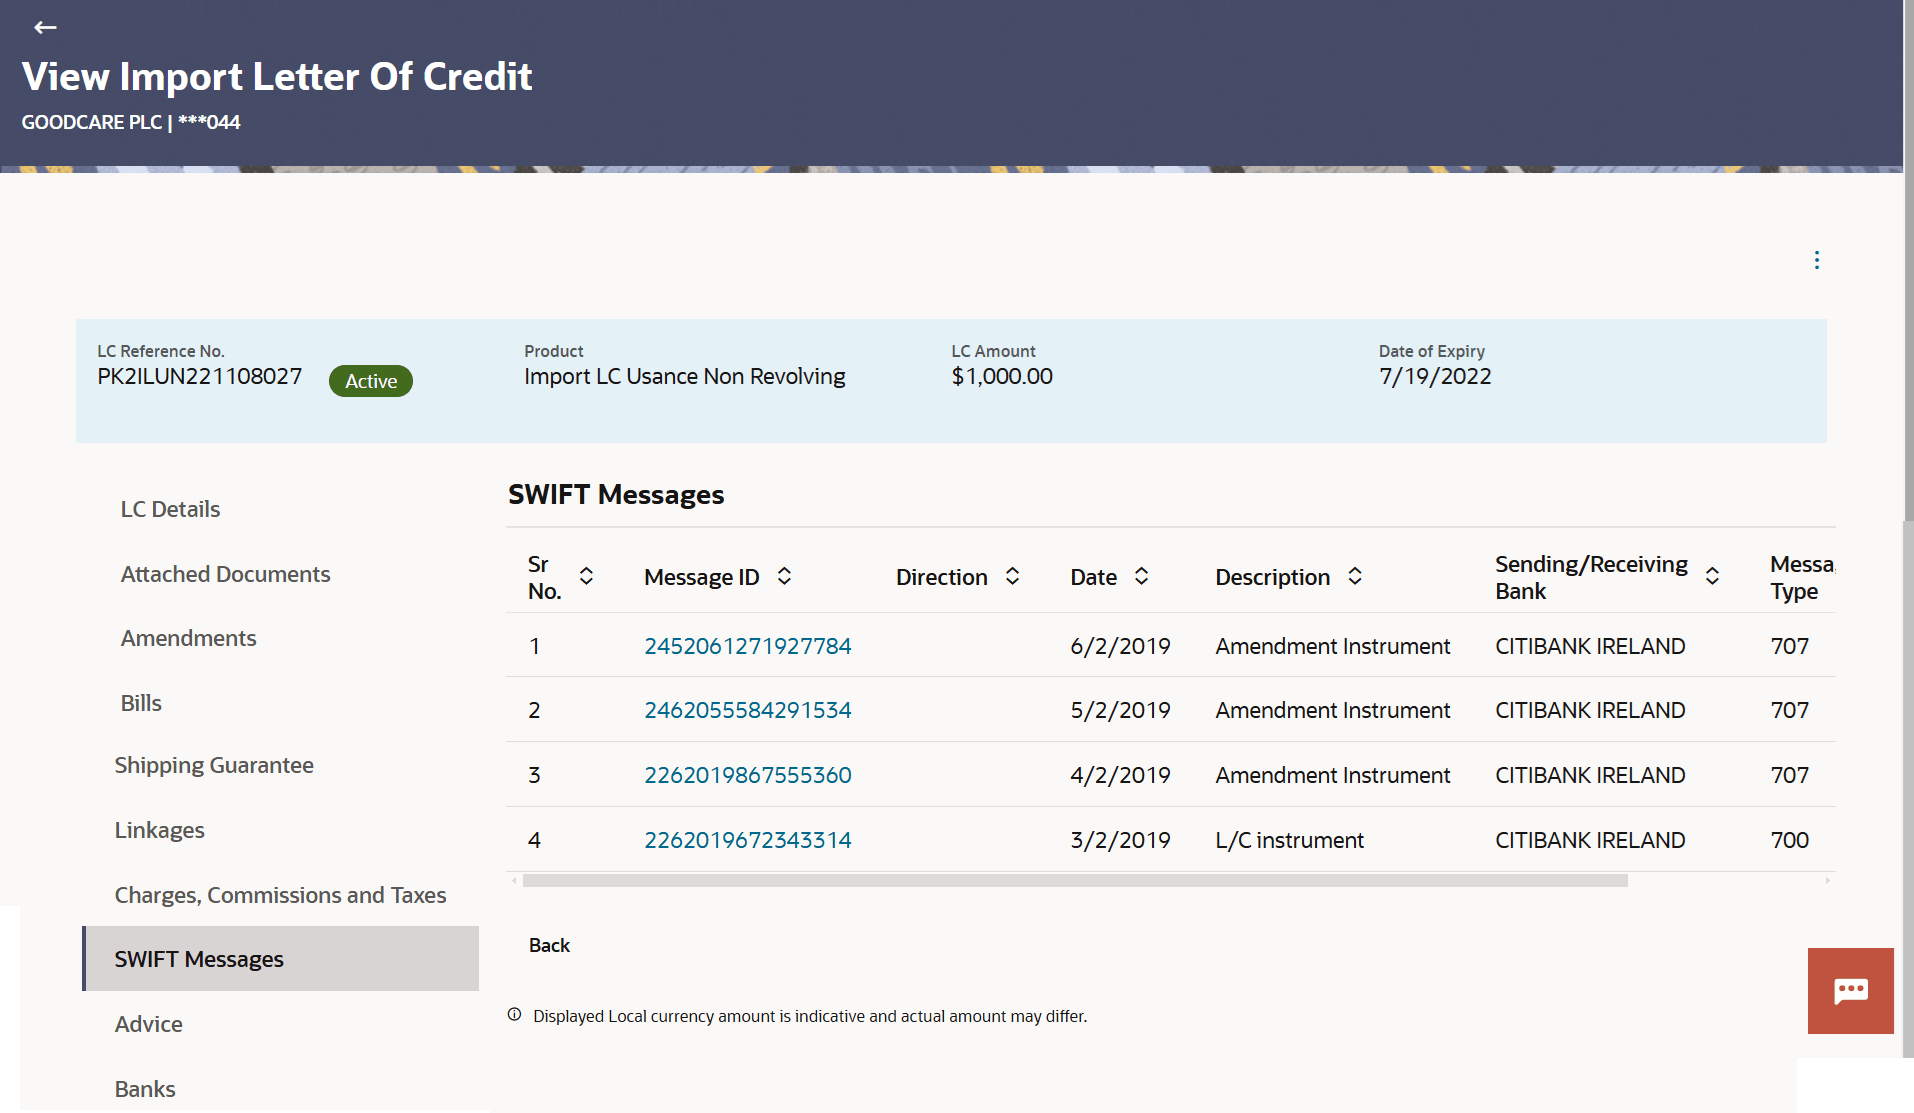Click the back arrow icon in header
The image size is (1914, 1113).
(45, 28)
